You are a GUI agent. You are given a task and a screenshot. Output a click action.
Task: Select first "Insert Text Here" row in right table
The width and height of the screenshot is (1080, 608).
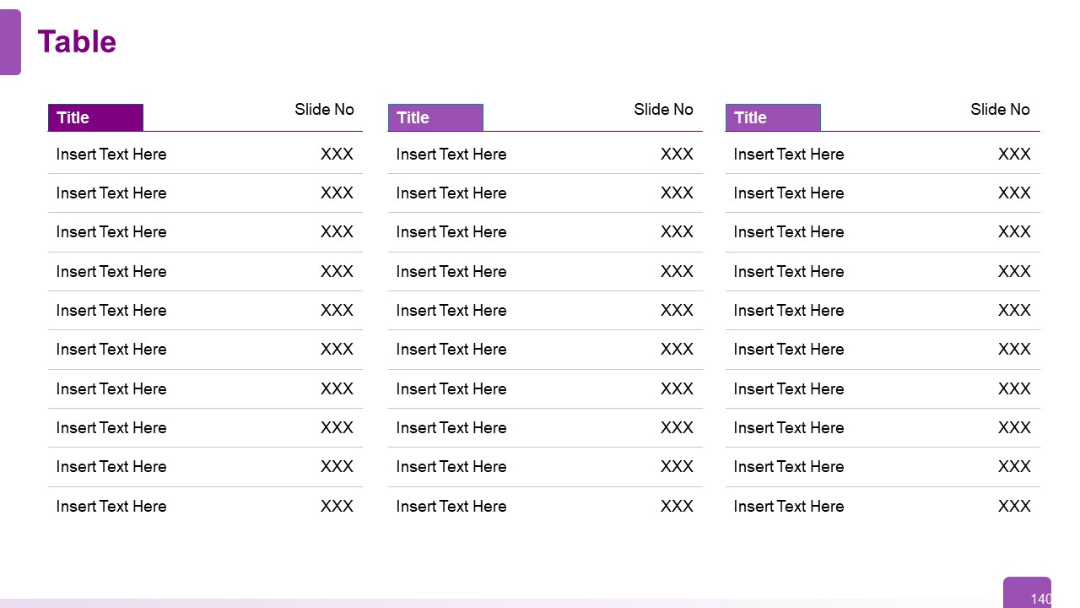tap(789, 154)
